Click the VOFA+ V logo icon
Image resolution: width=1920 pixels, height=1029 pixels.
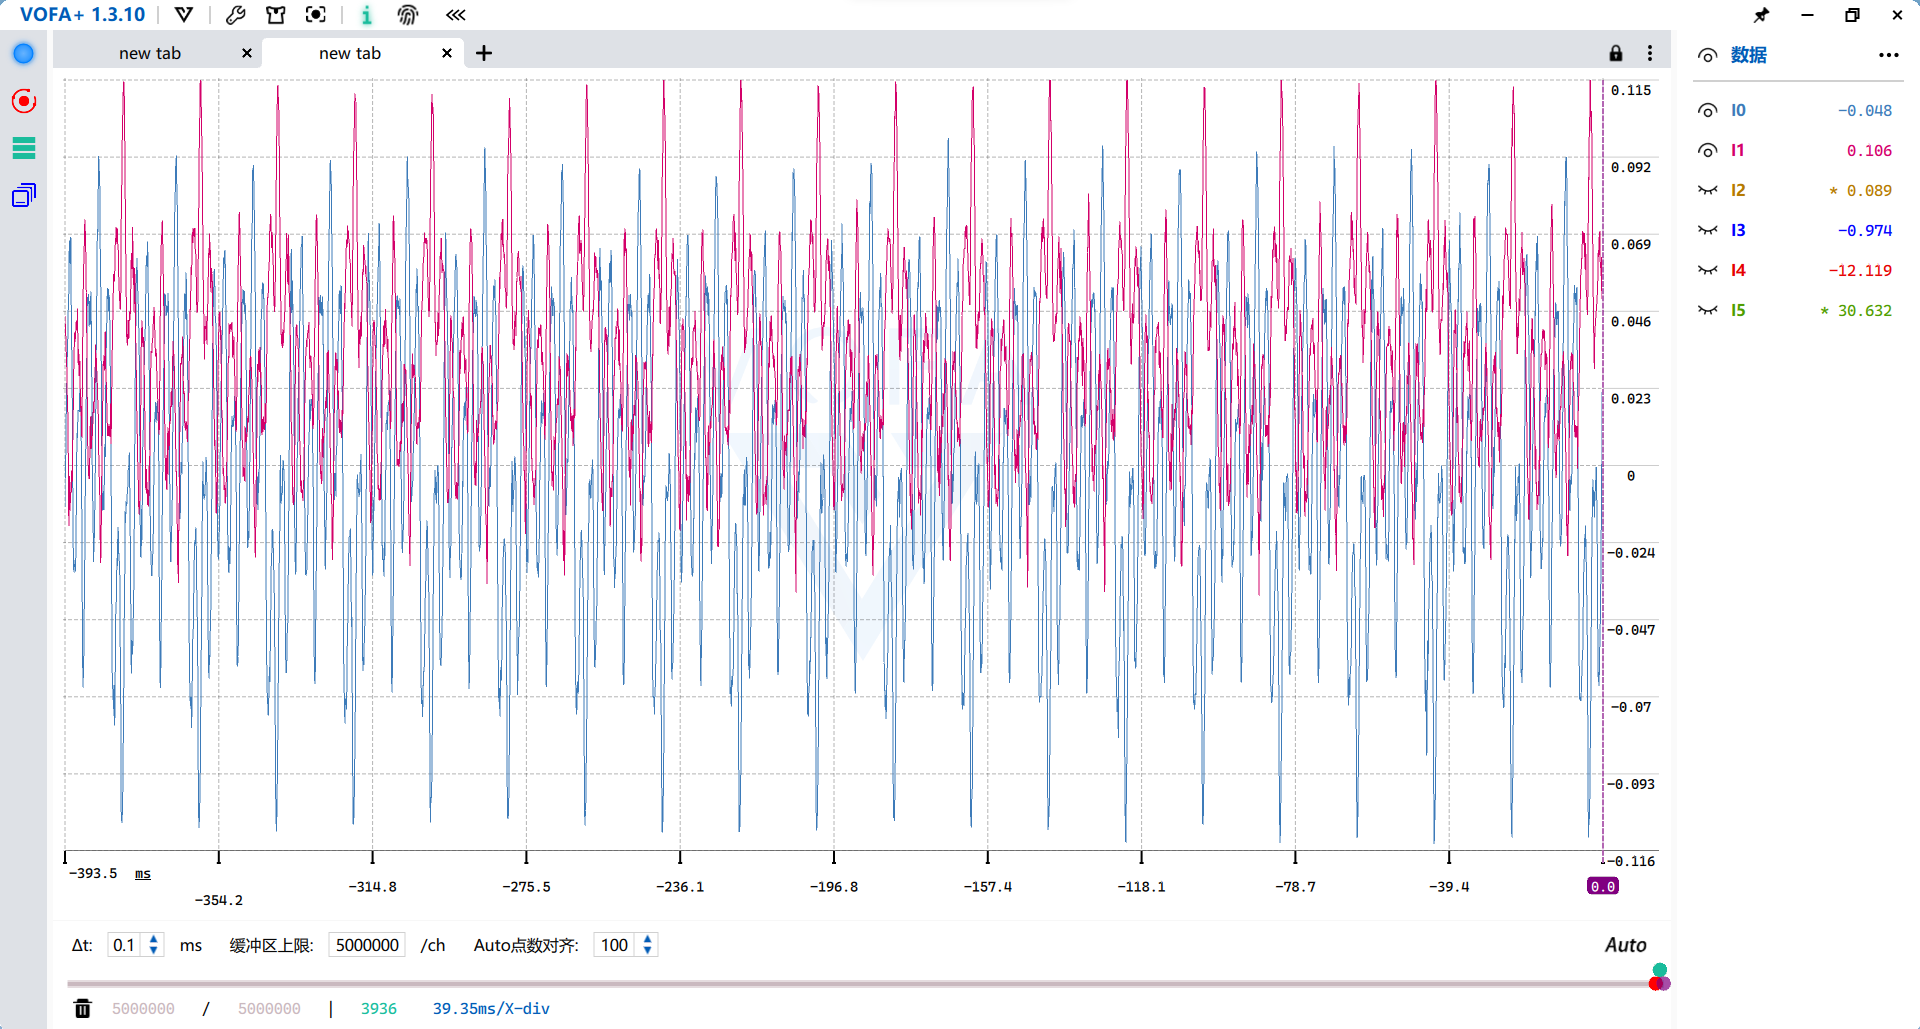point(184,15)
